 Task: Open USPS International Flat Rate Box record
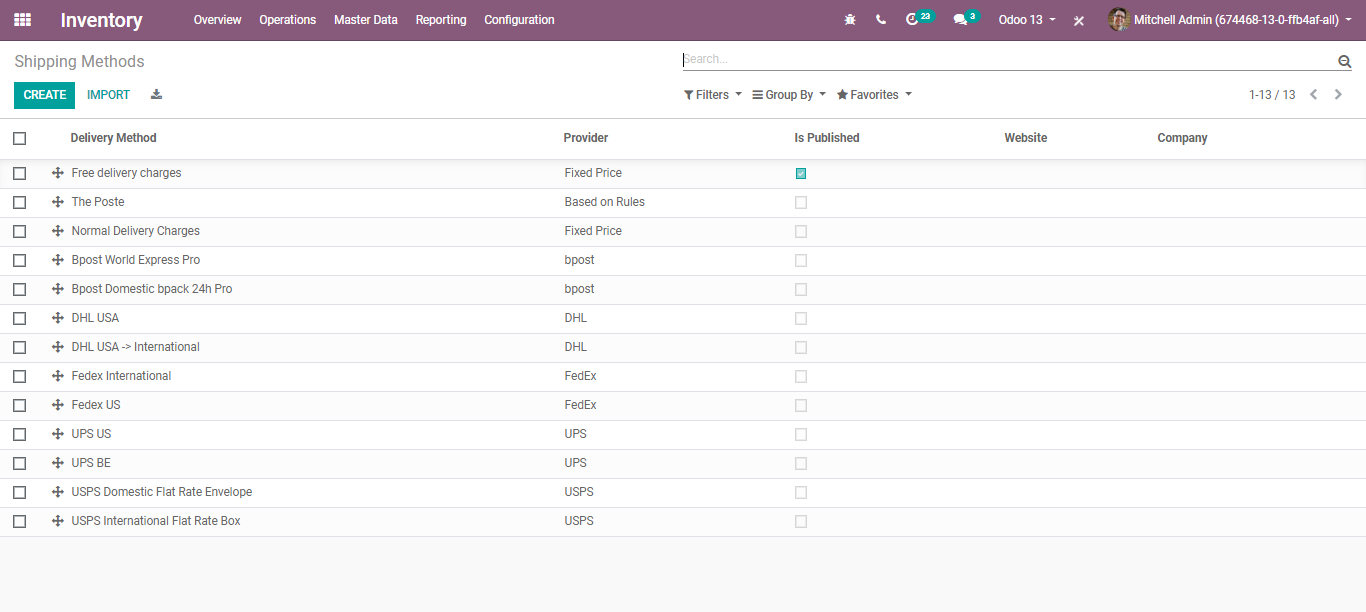point(155,521)
